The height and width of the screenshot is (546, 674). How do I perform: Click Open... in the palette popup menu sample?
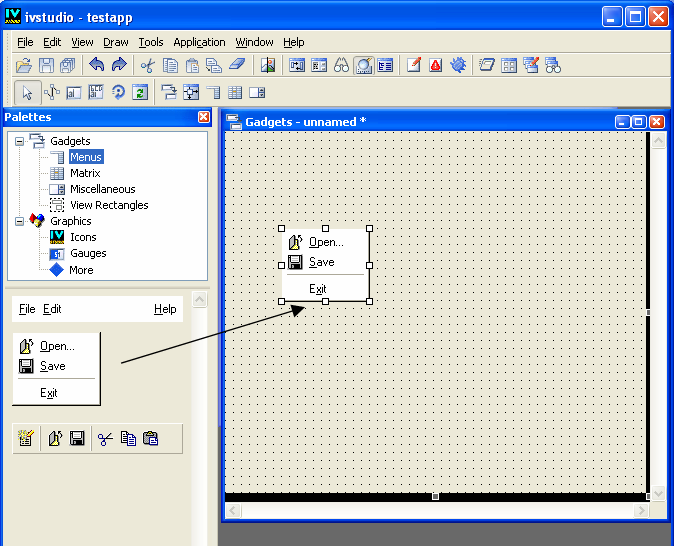tap(57, 346)
